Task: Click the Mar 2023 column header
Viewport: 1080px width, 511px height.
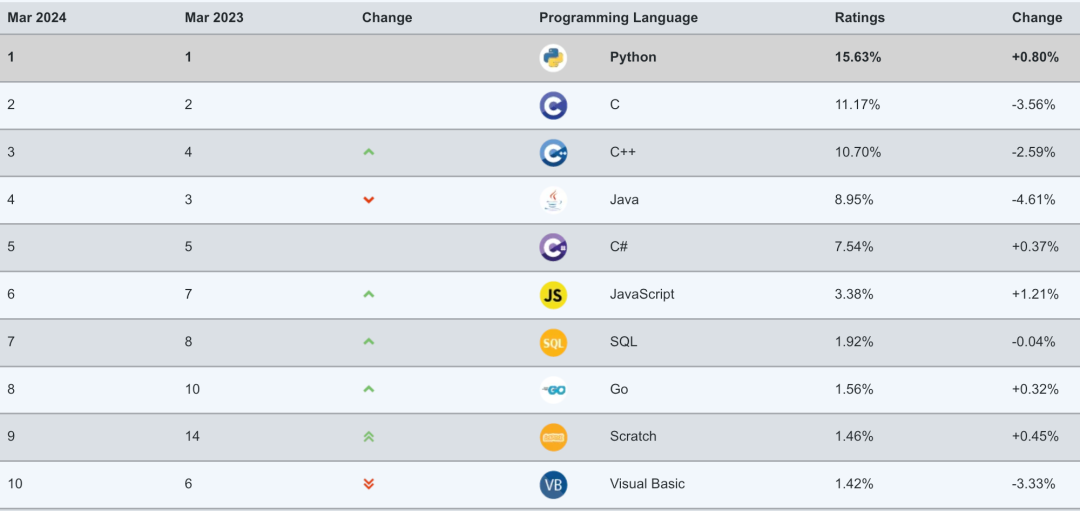Action: 214,18
